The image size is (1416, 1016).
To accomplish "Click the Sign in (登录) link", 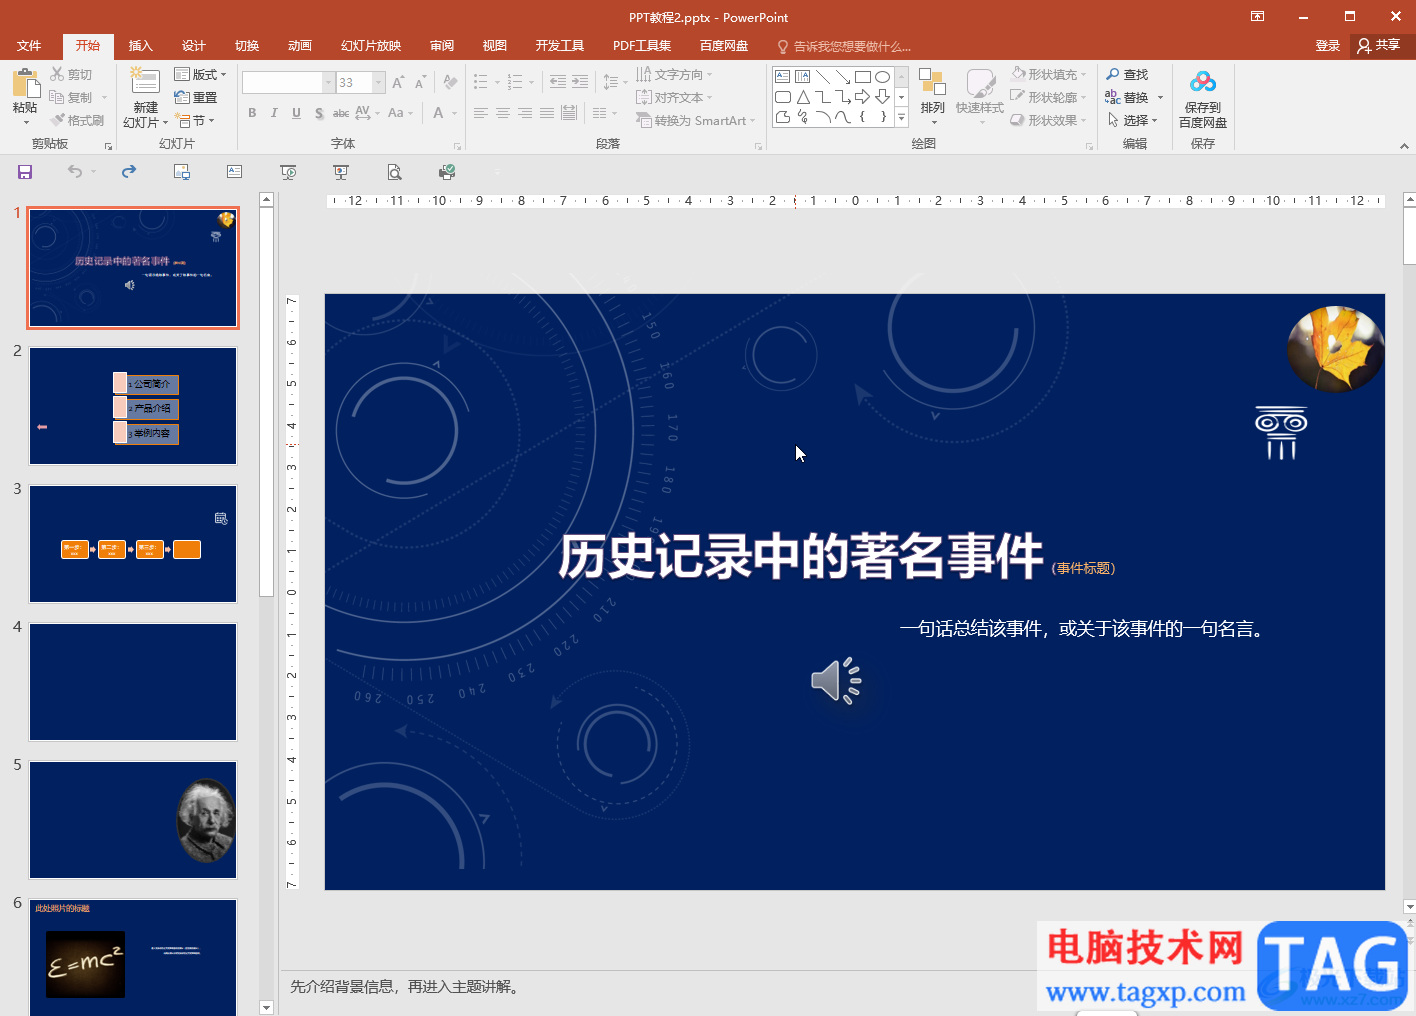I will pos(1328,46).
